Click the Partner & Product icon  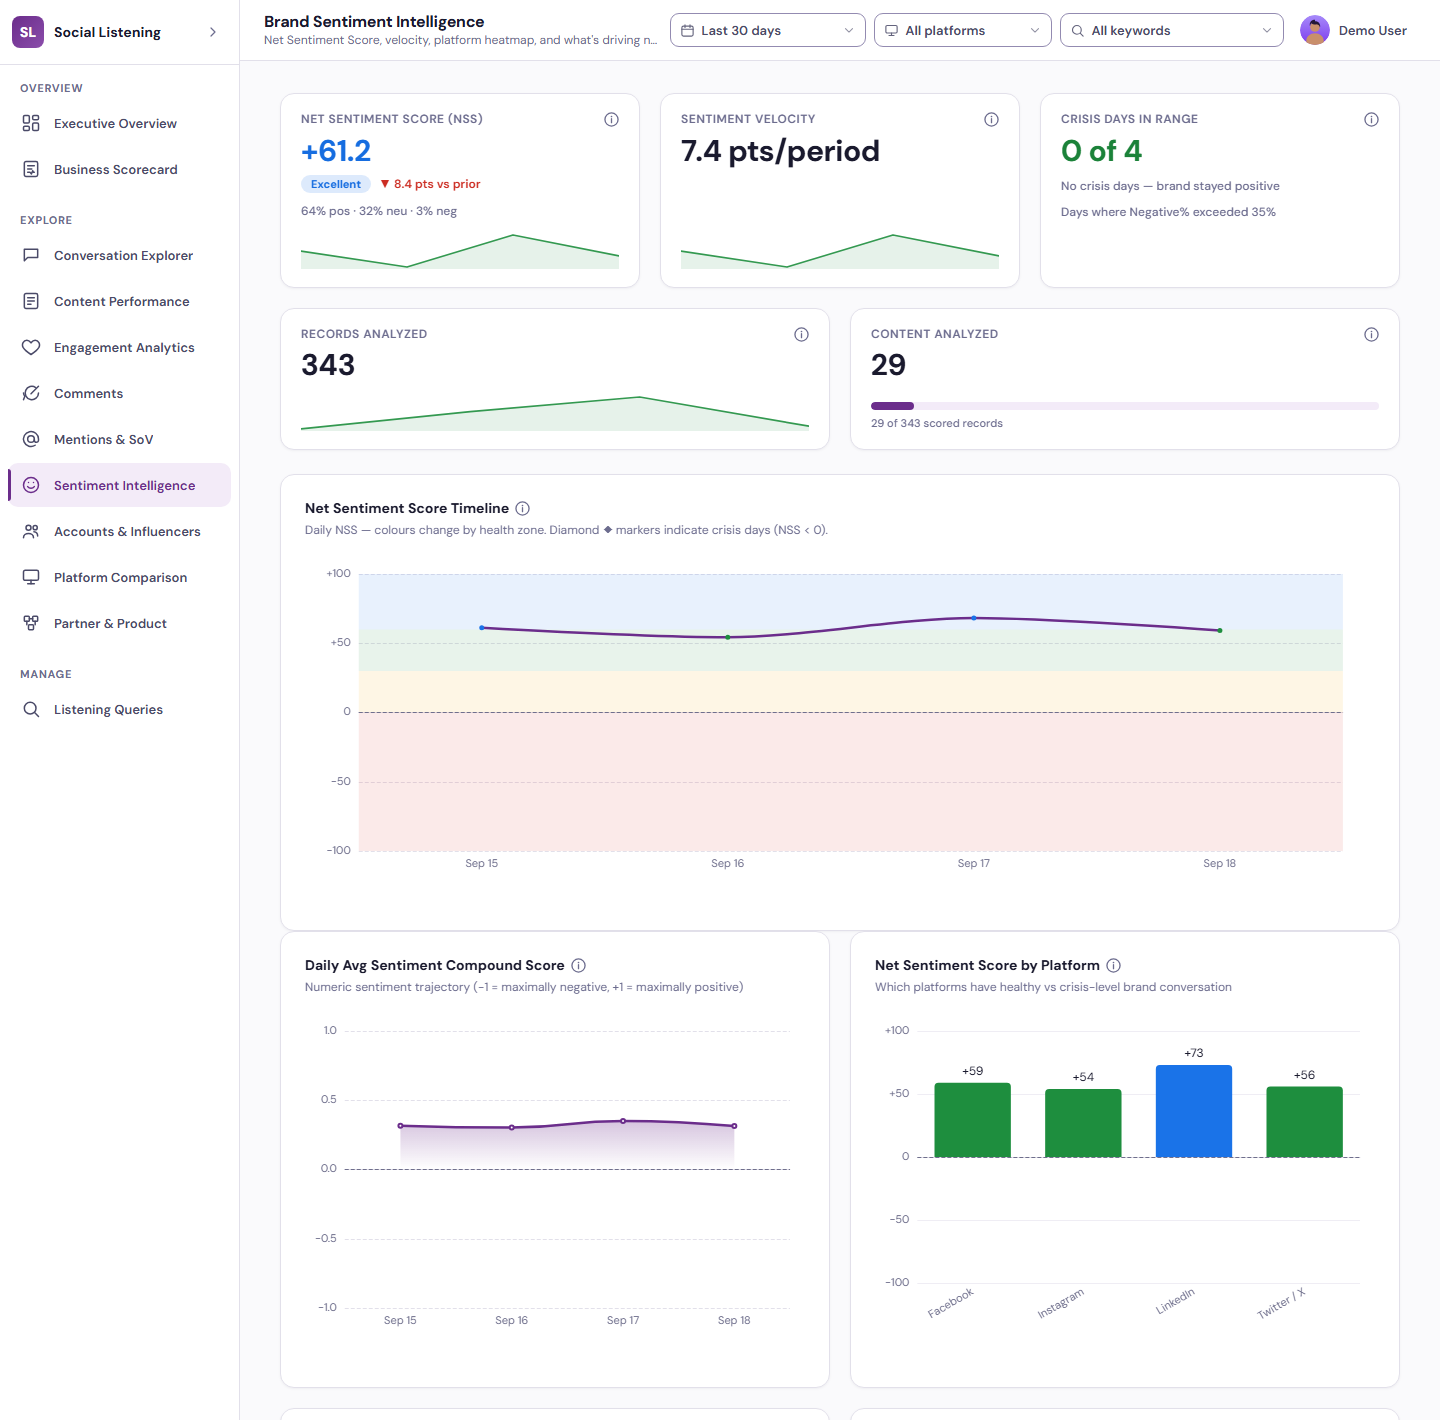click(x=31, y=624)
